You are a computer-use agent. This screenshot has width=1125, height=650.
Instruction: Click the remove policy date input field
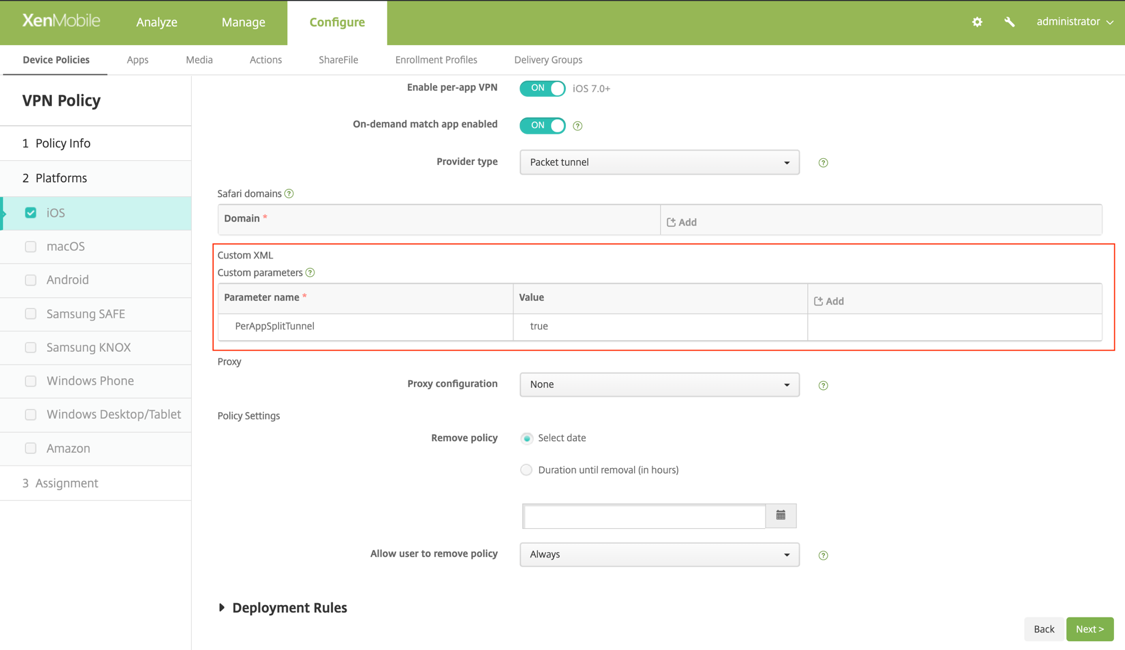pyautogui.click(x=644, y=516)
